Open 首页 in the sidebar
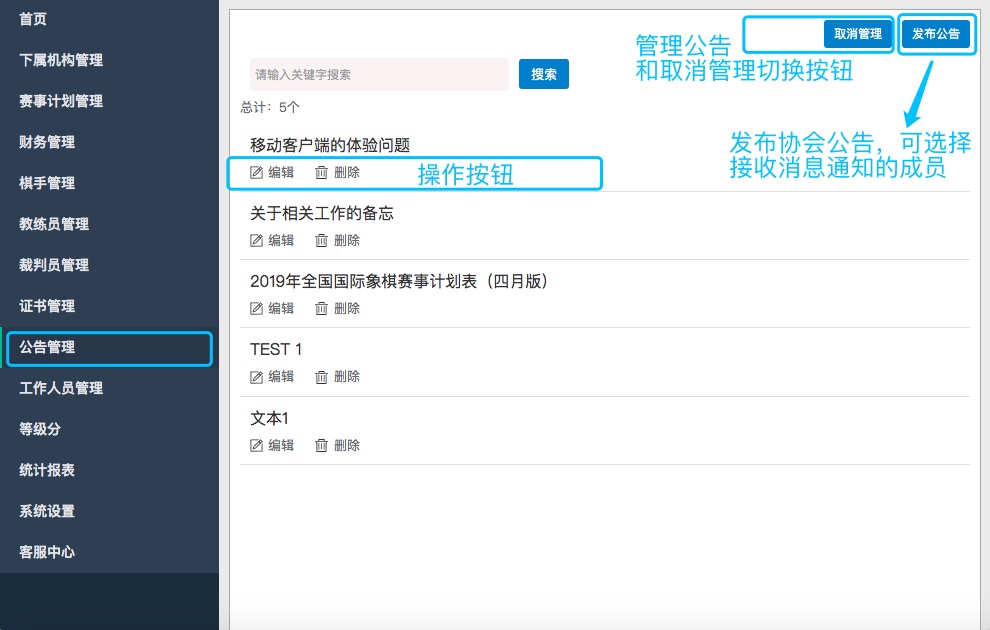This screenshot has height=630, width=990. (33, 19)
